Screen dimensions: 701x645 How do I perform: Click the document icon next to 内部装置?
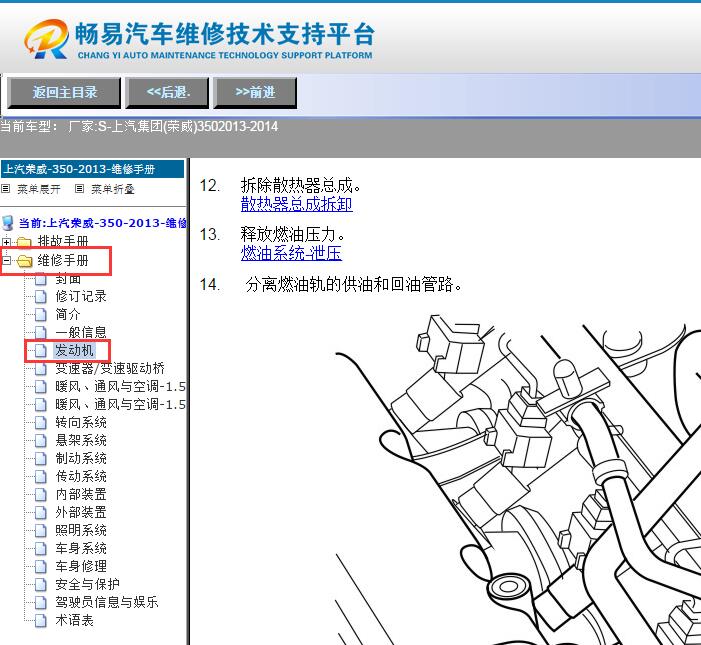click(x=41, y=495)
